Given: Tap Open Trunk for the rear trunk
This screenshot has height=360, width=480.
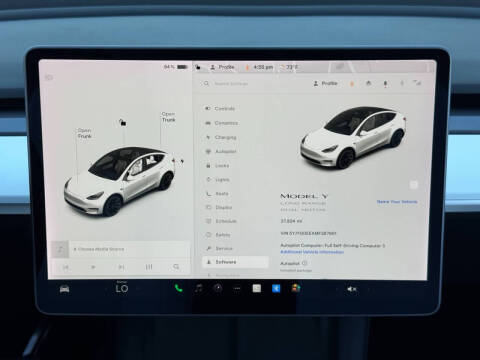Looking at the screenshot, I should pos(168,117).
